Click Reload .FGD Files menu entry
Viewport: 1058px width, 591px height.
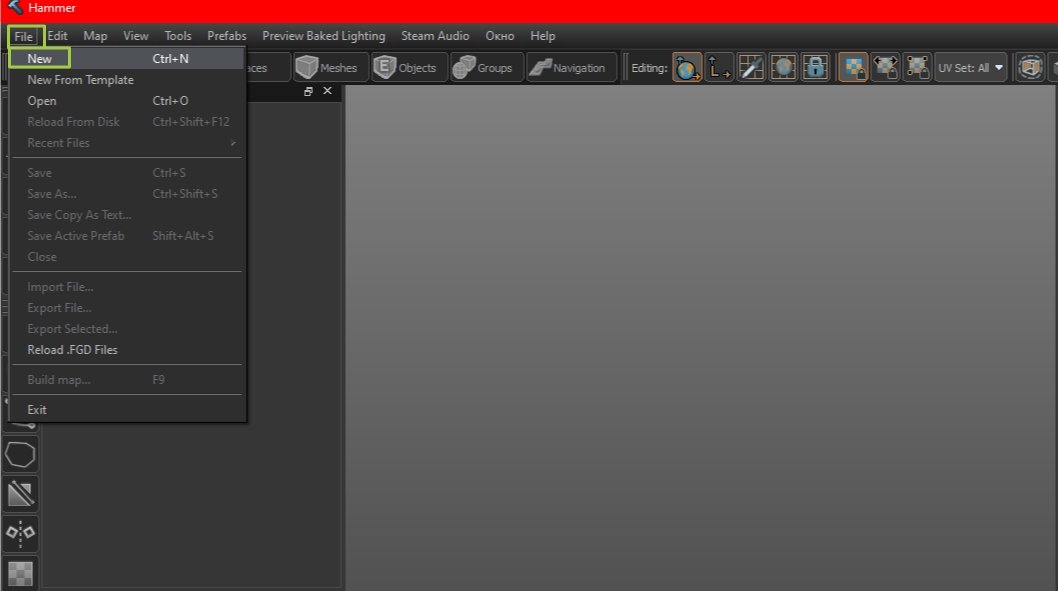(x=72, y=350)
